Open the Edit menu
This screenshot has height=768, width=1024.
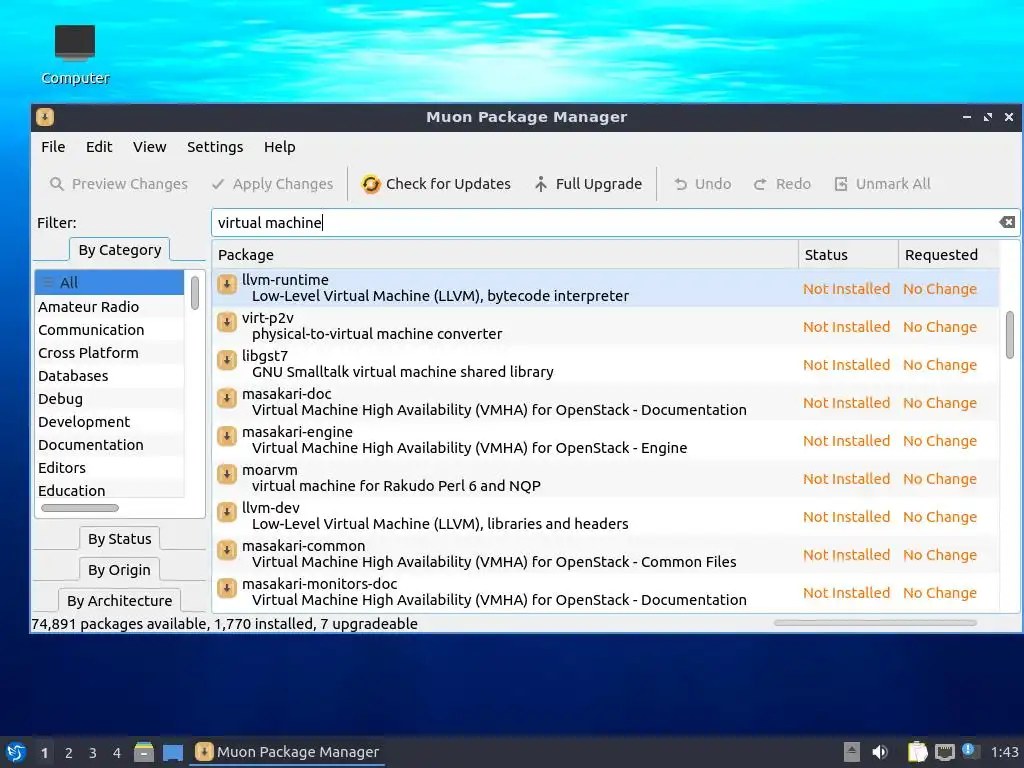pyautogui.click(x=99, y=147)
